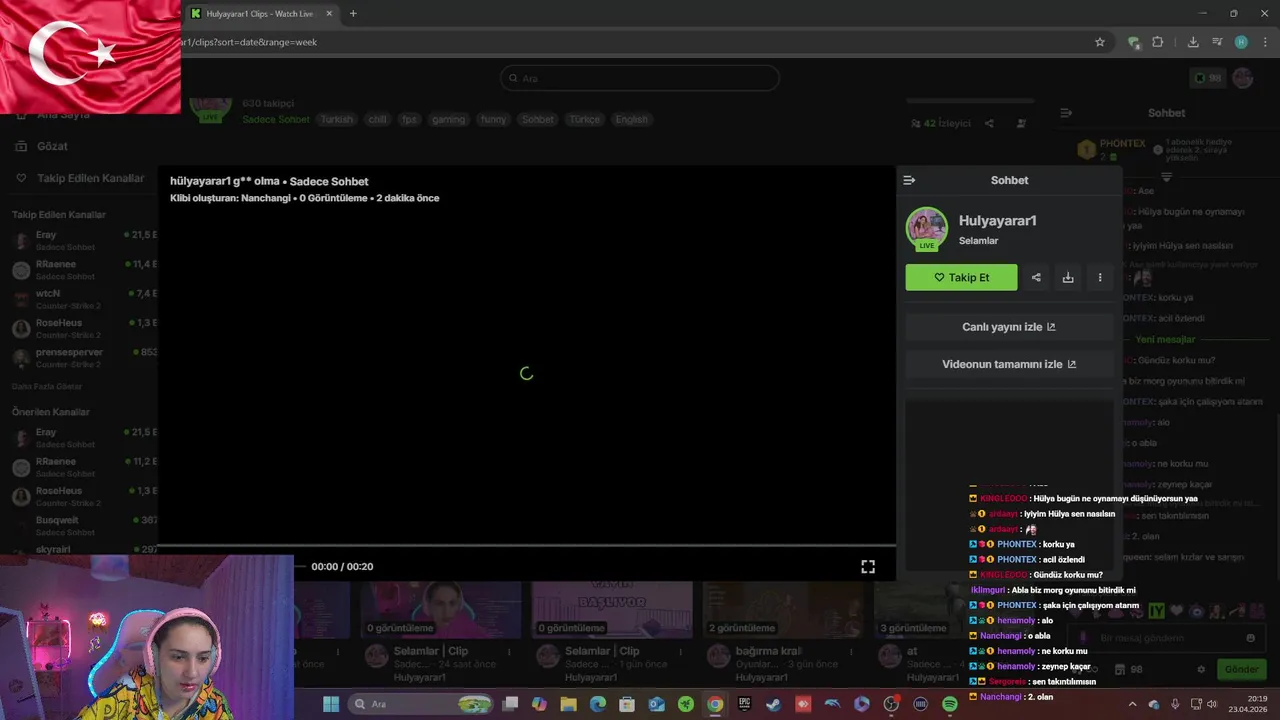Open Google Chrome from the taskbar
The image size is (1280, 720).
point(715,704)
